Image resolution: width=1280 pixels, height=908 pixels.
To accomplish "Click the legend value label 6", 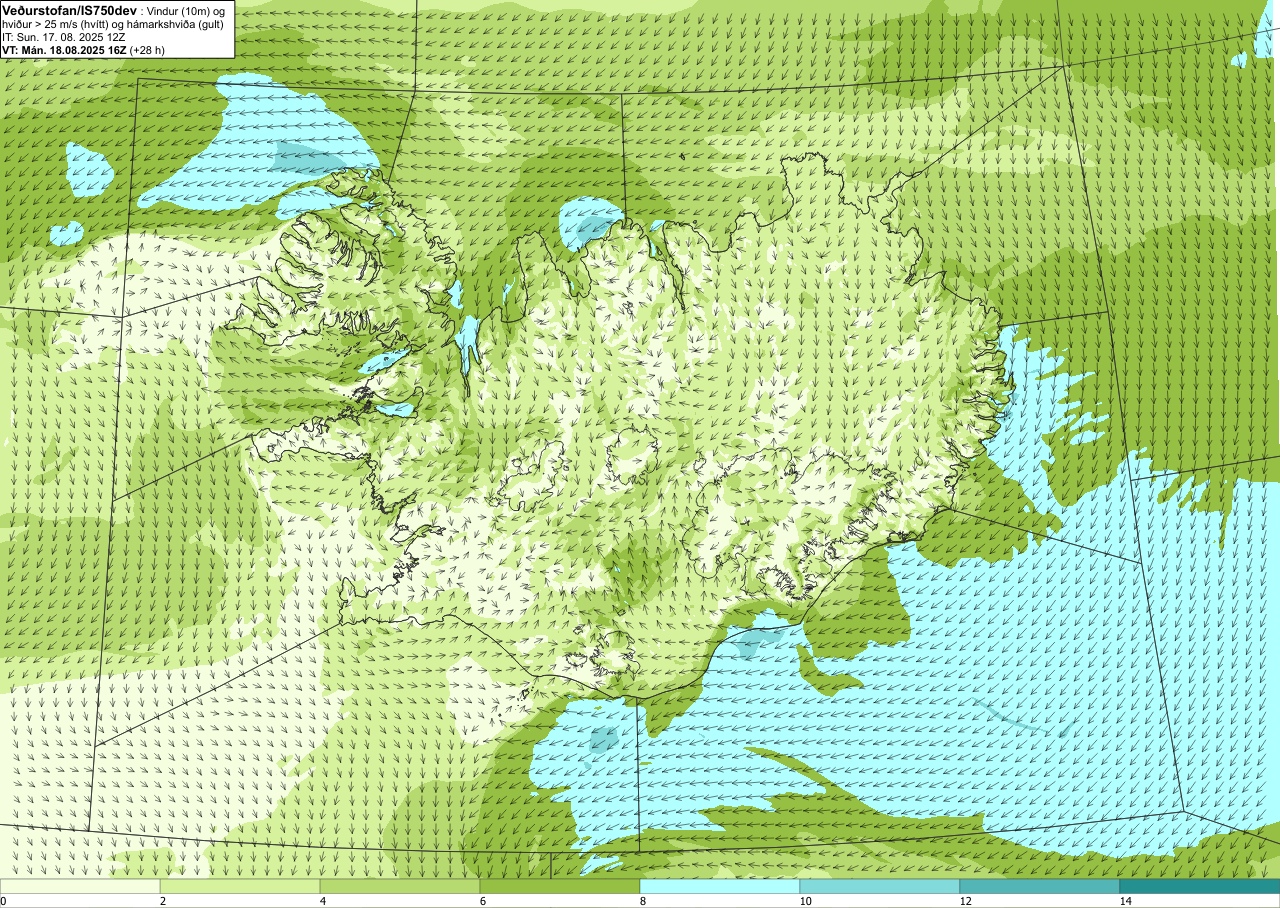I will click(483, 901).
